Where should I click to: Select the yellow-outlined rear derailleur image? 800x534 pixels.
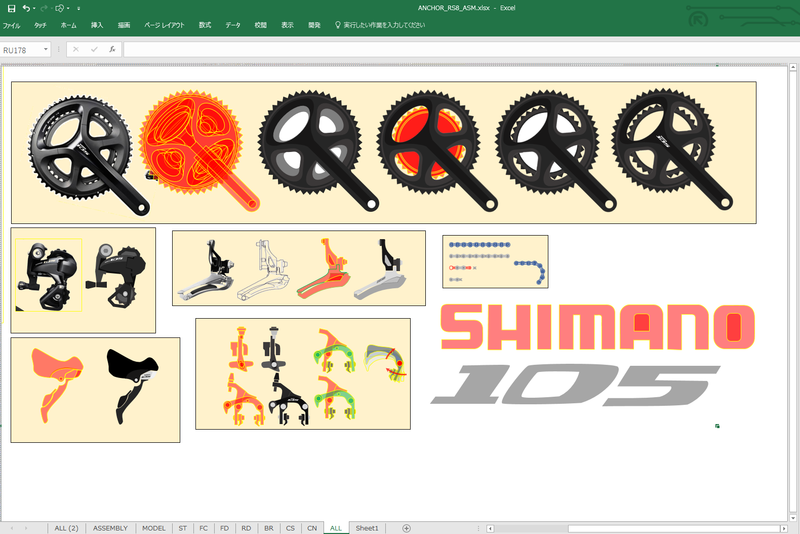[48, 275]
